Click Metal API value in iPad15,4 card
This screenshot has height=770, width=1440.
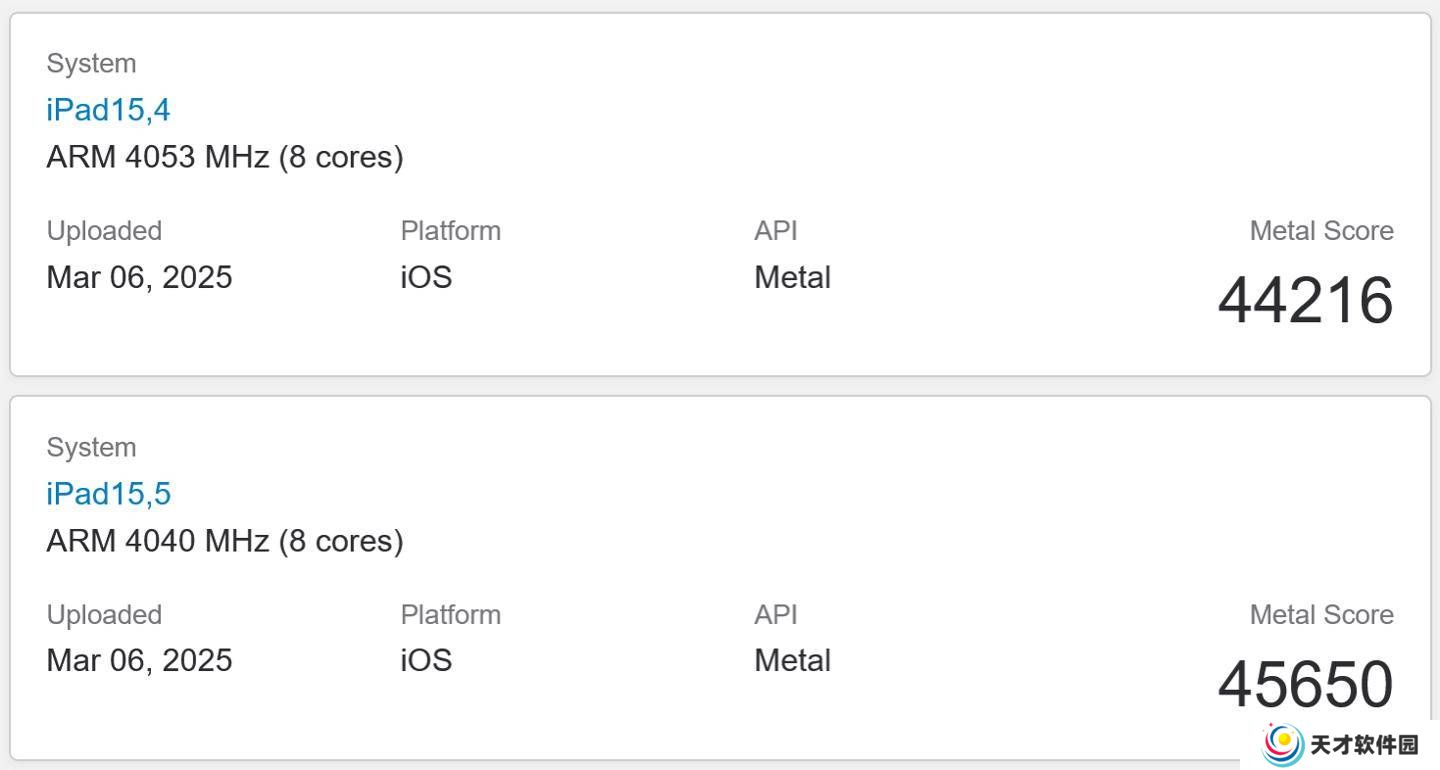(x=792, y=277)
